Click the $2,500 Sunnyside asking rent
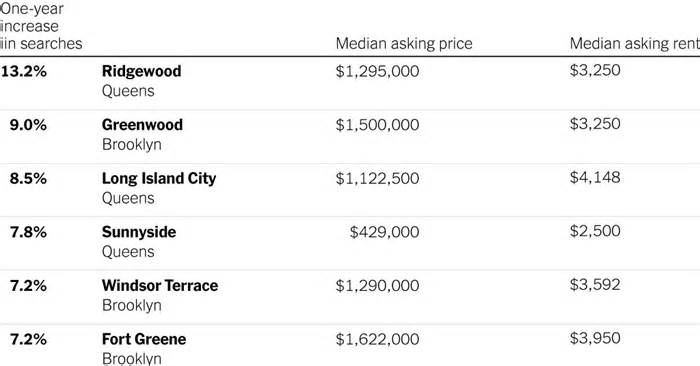The width and height of the screenshot is (700, 366). click(595, 231)
